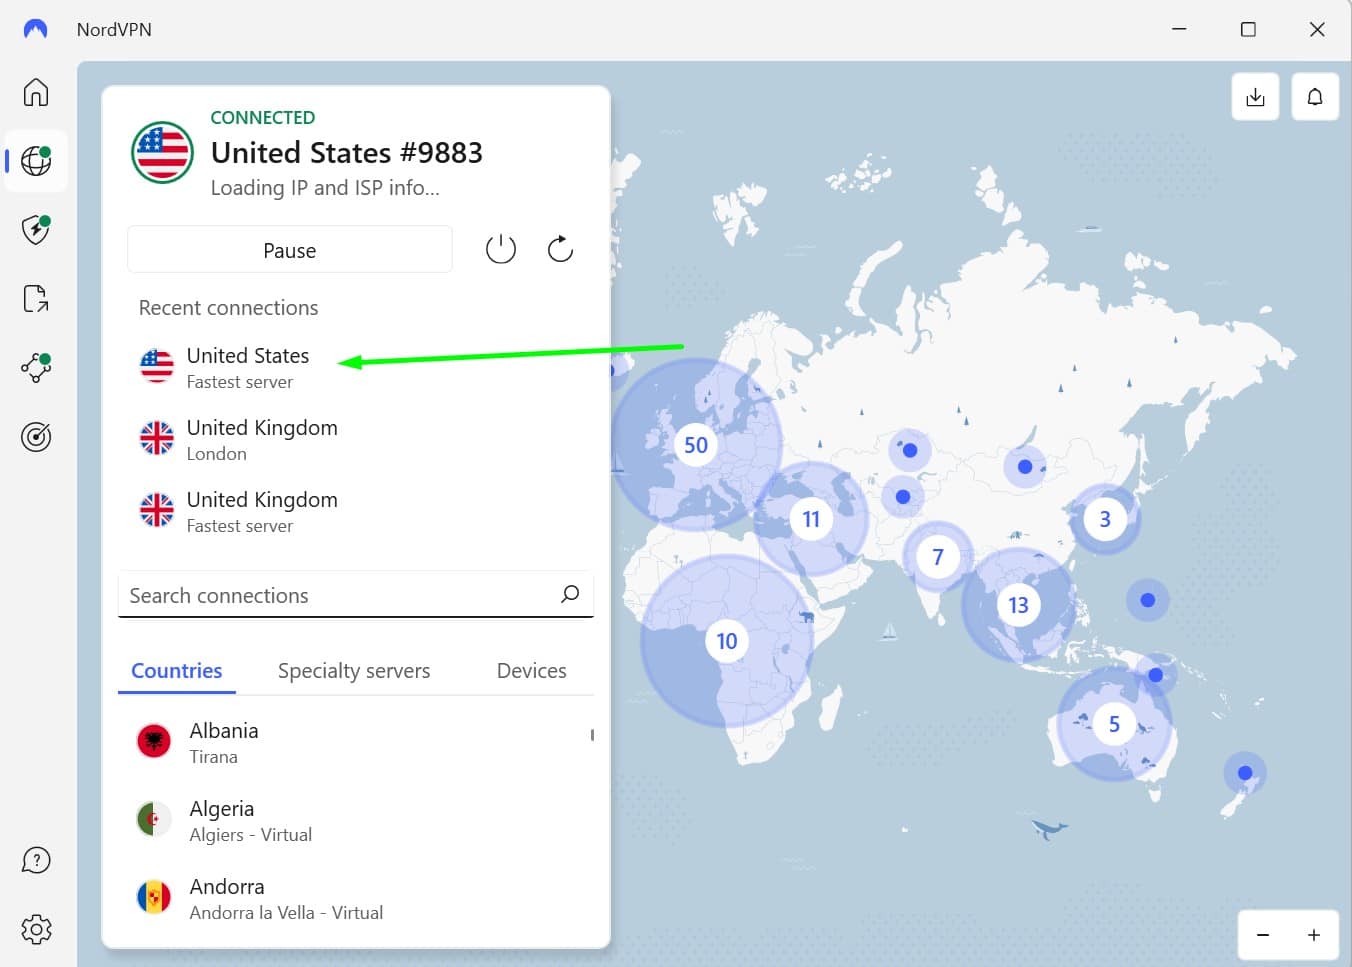Click the Search connections field
The width and height of the screenshot is (1352, 967).
pos(356,595)
